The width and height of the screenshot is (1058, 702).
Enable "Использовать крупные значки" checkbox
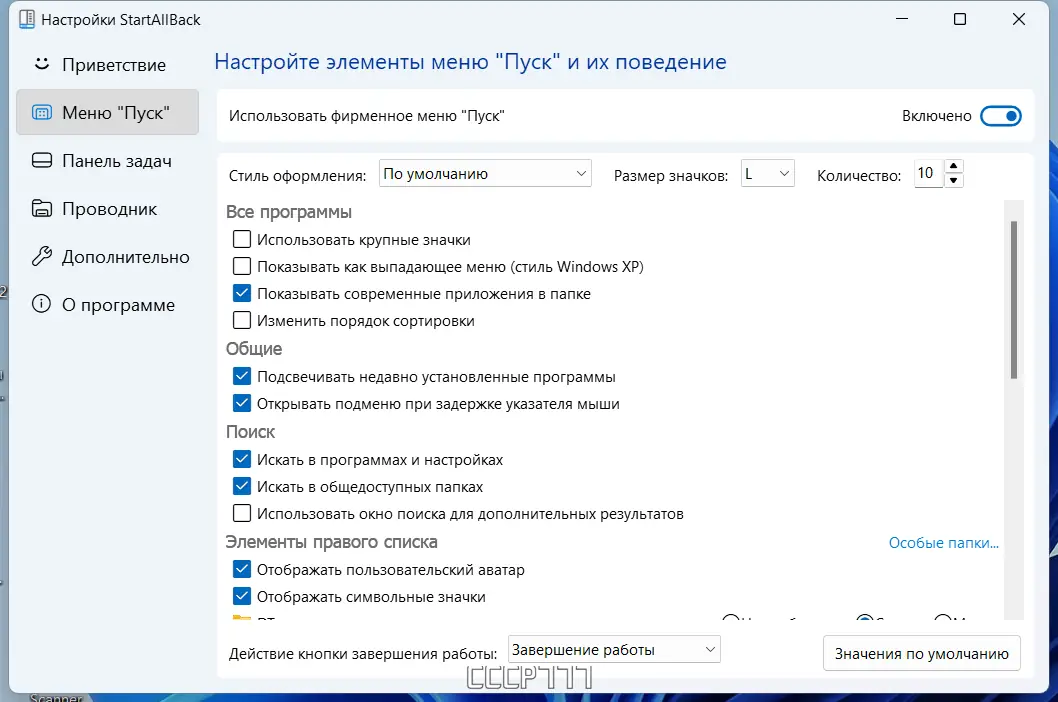(x=241, y=239)
